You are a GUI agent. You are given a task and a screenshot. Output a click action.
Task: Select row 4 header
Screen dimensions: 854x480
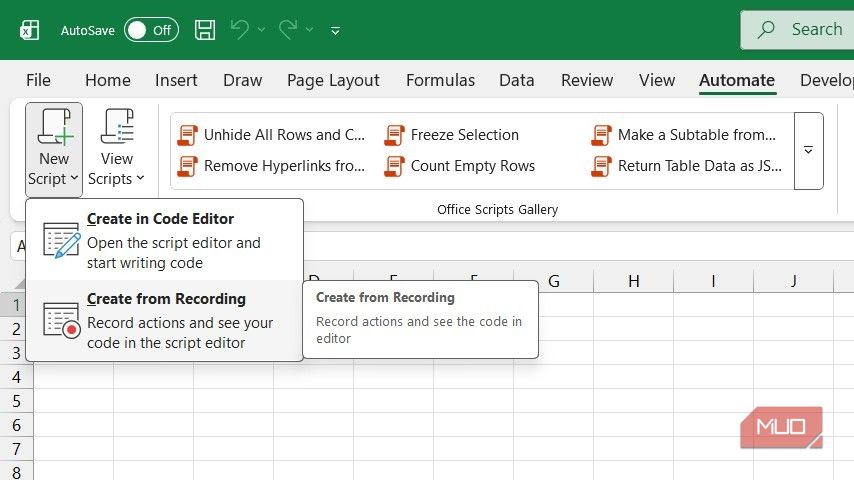(x=16, y=376)
